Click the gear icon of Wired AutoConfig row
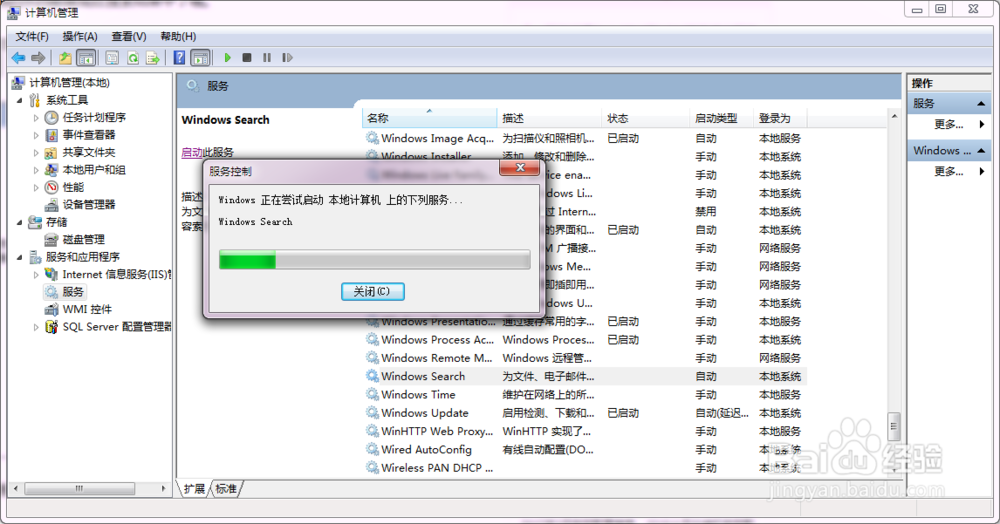 tap(372, 449)
